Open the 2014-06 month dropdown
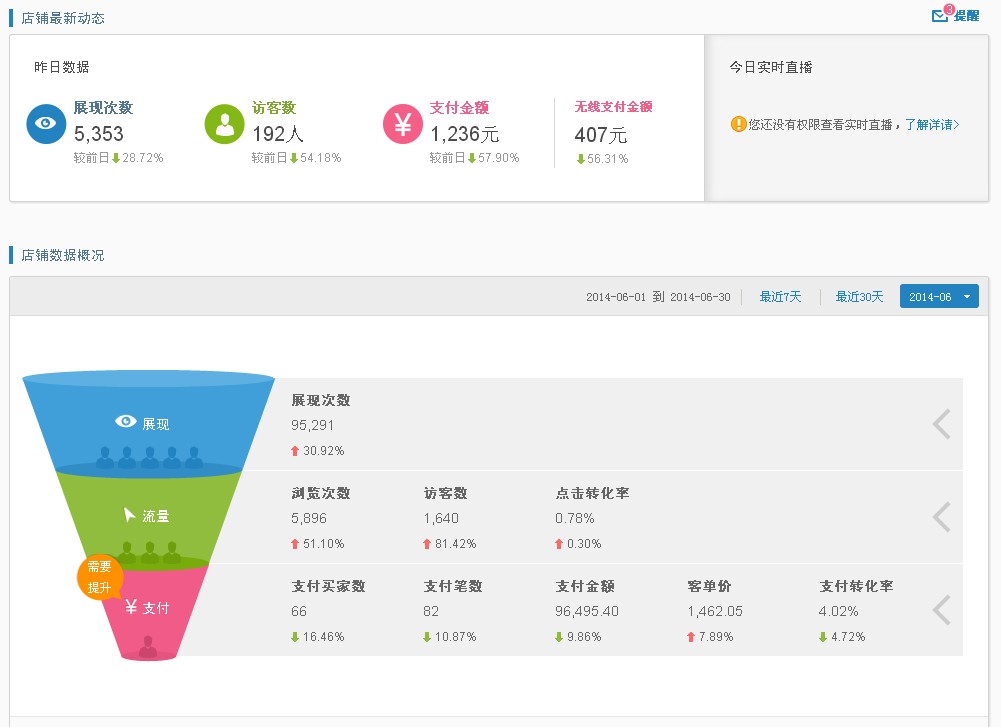The width and height of the screenshot is (1001, 727). 939,296
